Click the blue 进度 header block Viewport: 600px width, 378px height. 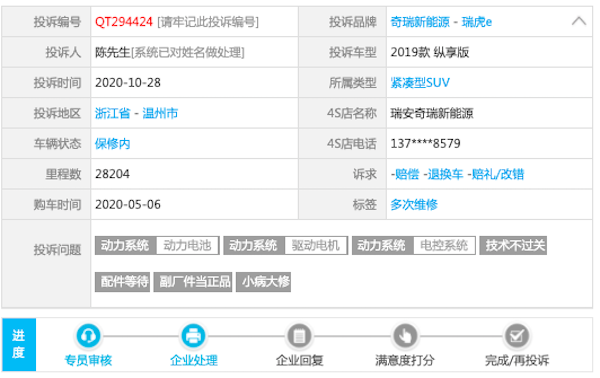pyautogui.click(x=19, y=344)
